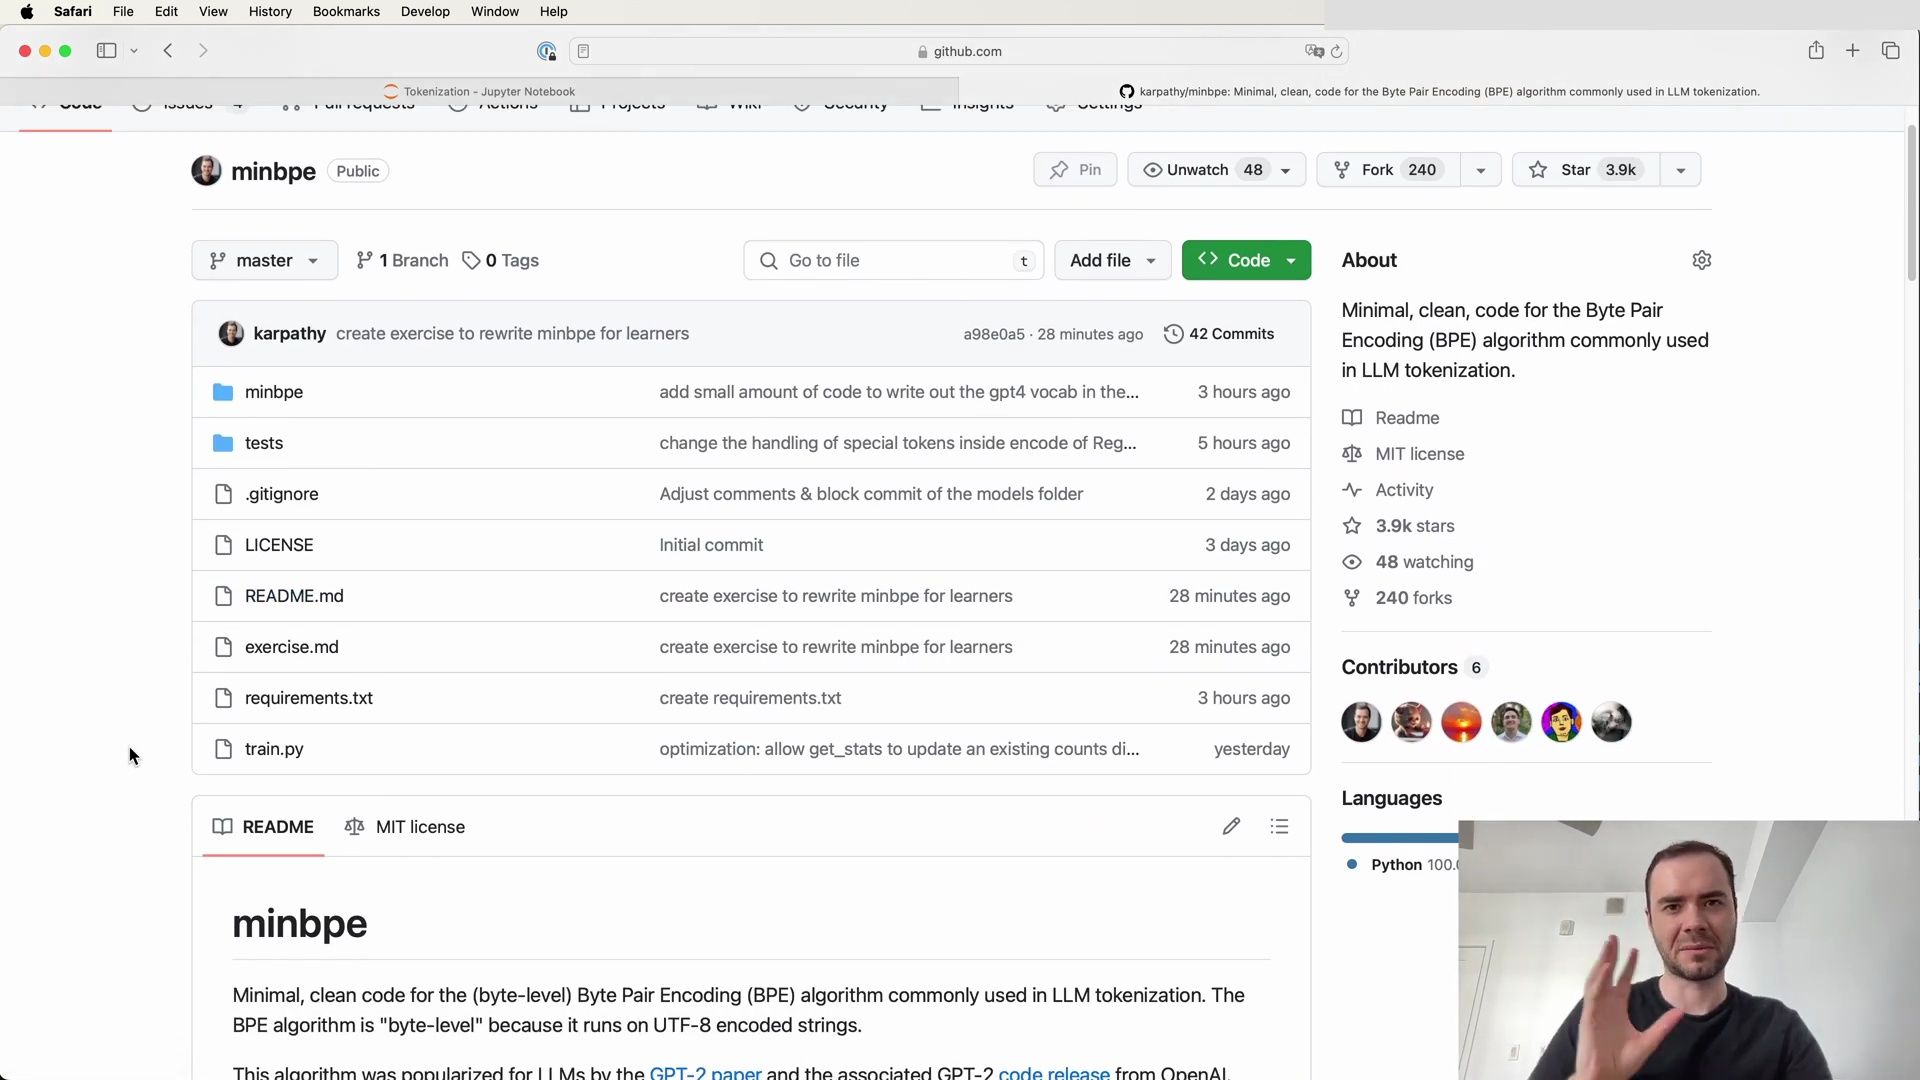Open the Reader view icon in address bar
This screenshot has height=1080, width=1920.
[583, 51]
